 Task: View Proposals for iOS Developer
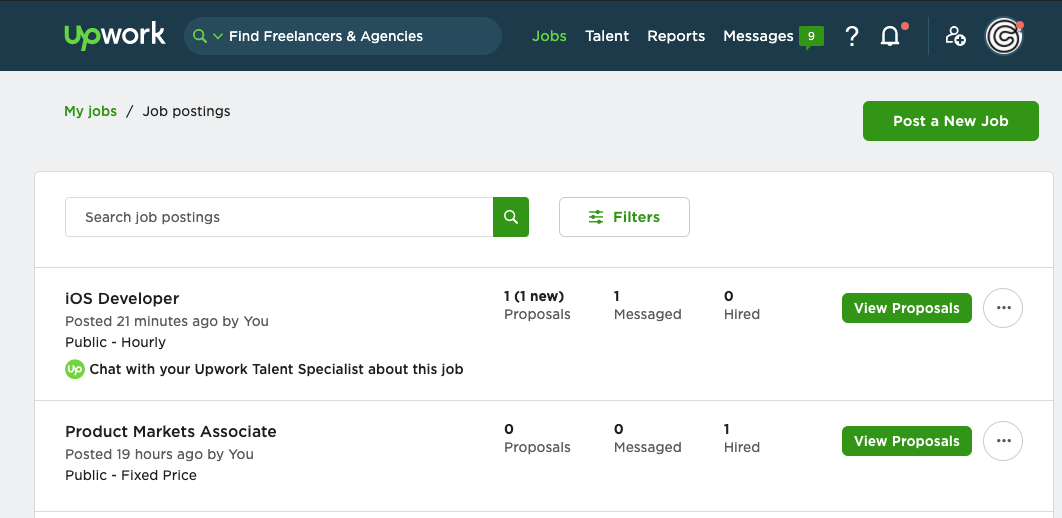[906, 308]
